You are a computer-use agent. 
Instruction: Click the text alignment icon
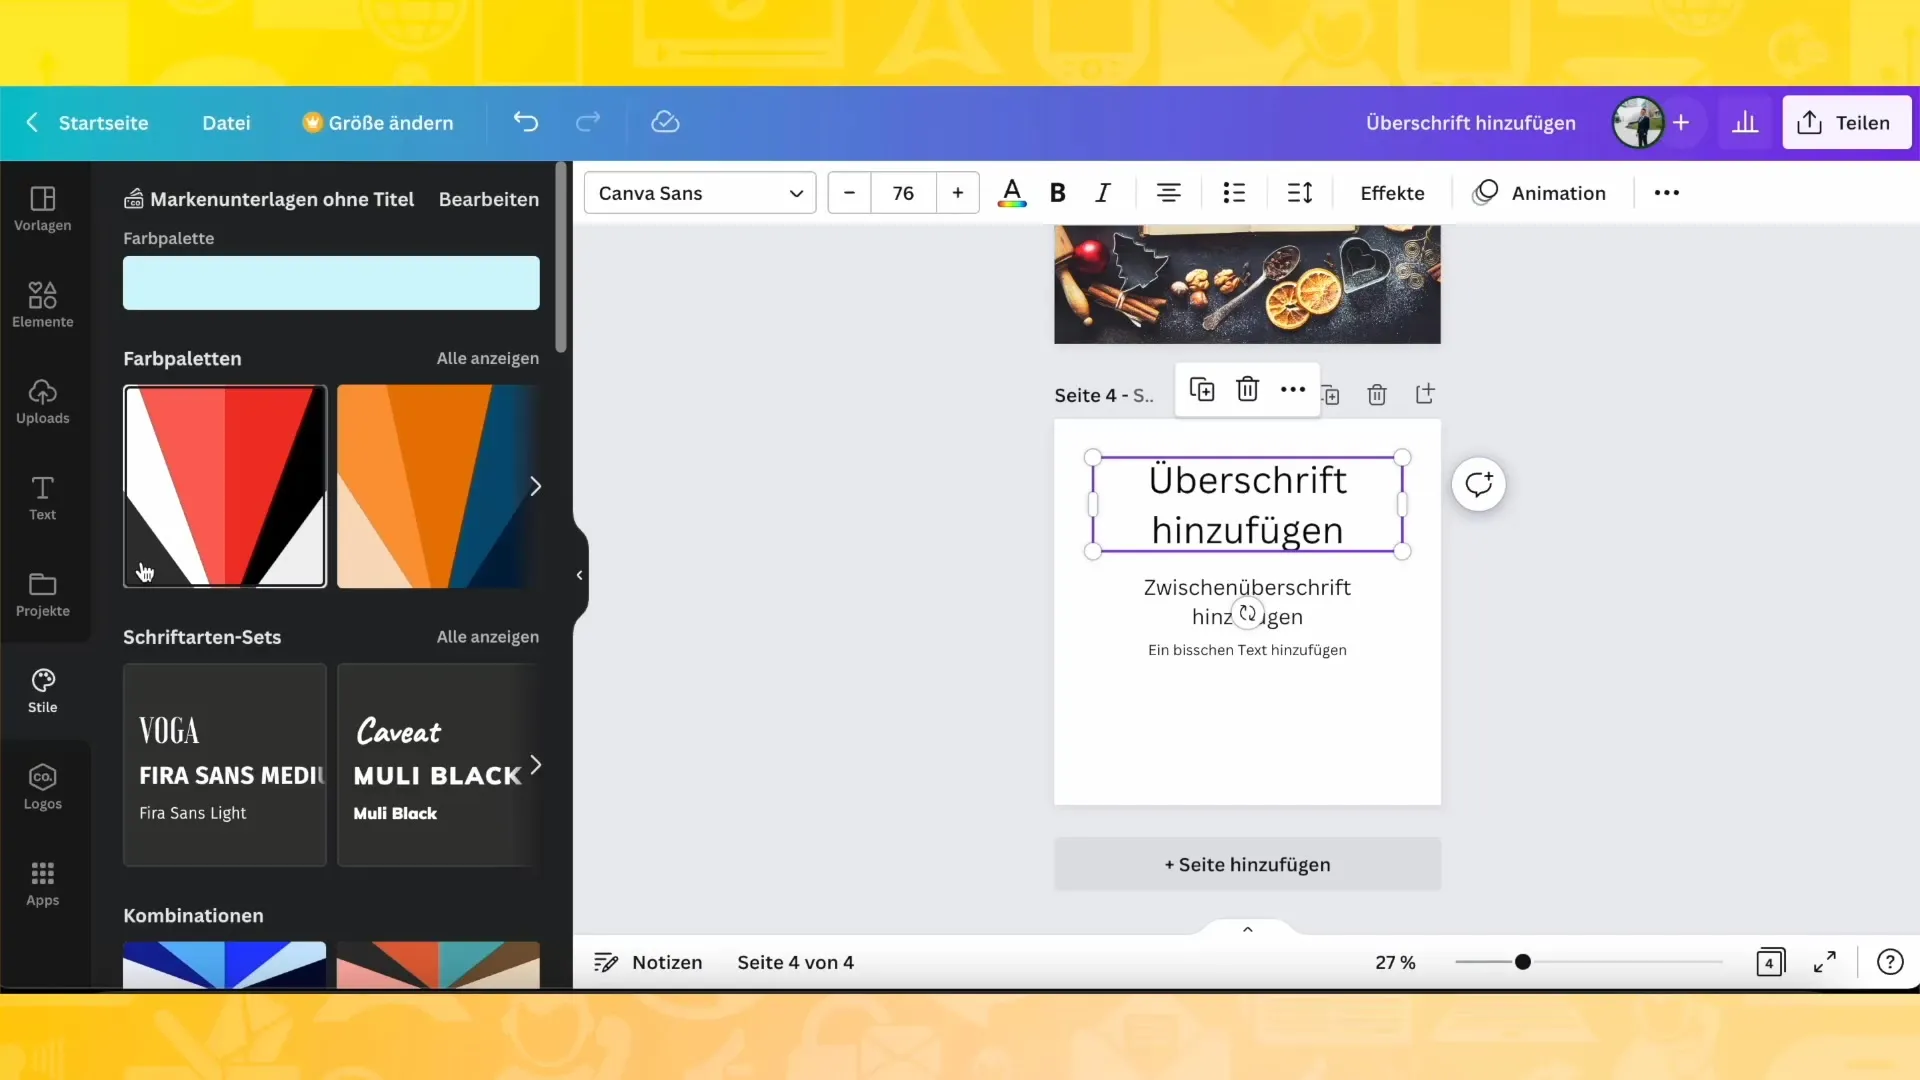1168,193
